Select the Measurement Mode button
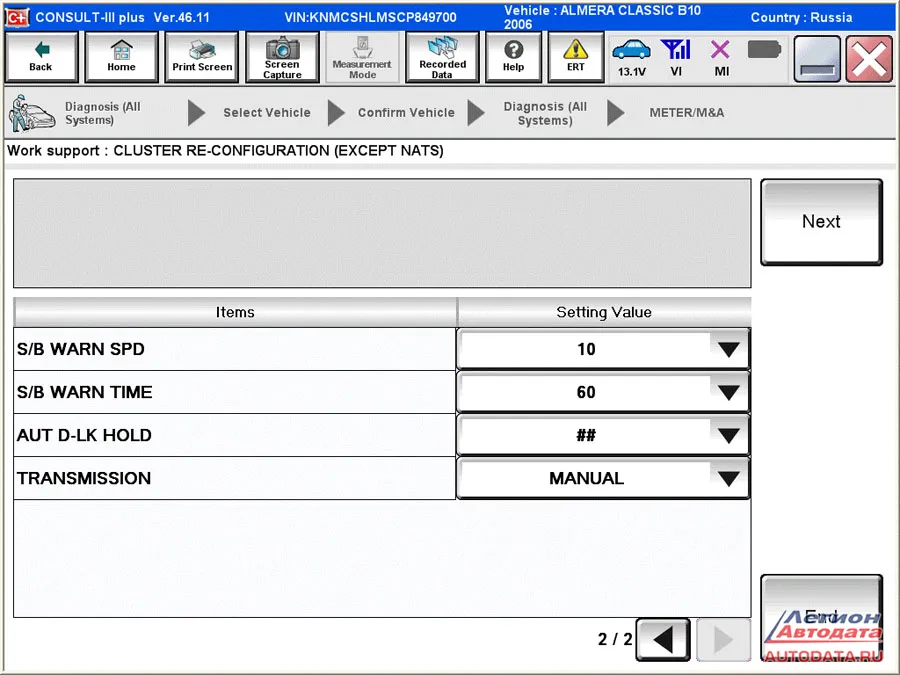This screenshot has width=900, height=675. tap(362, 57)
